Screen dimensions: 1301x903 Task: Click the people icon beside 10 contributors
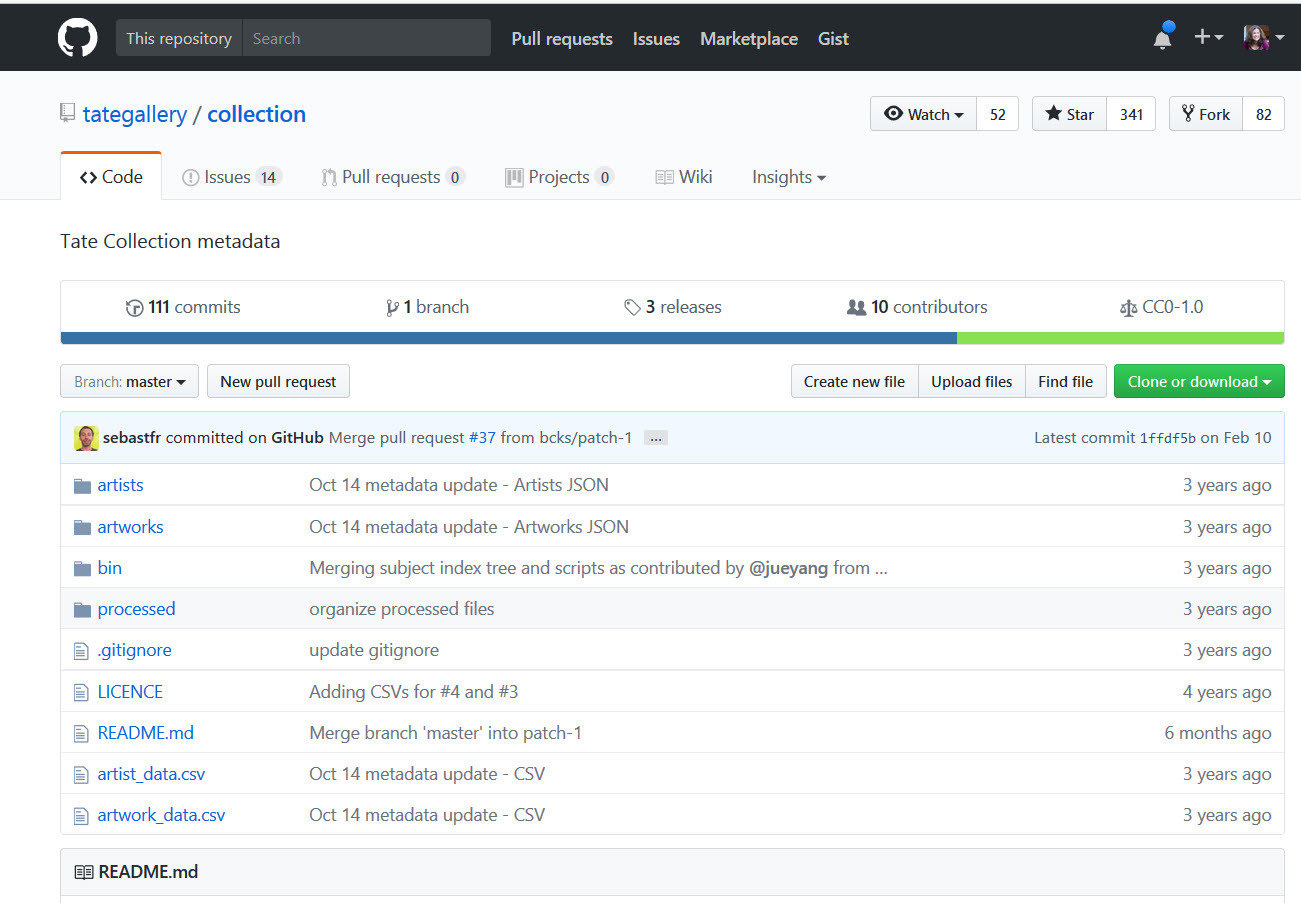point(856,308)
